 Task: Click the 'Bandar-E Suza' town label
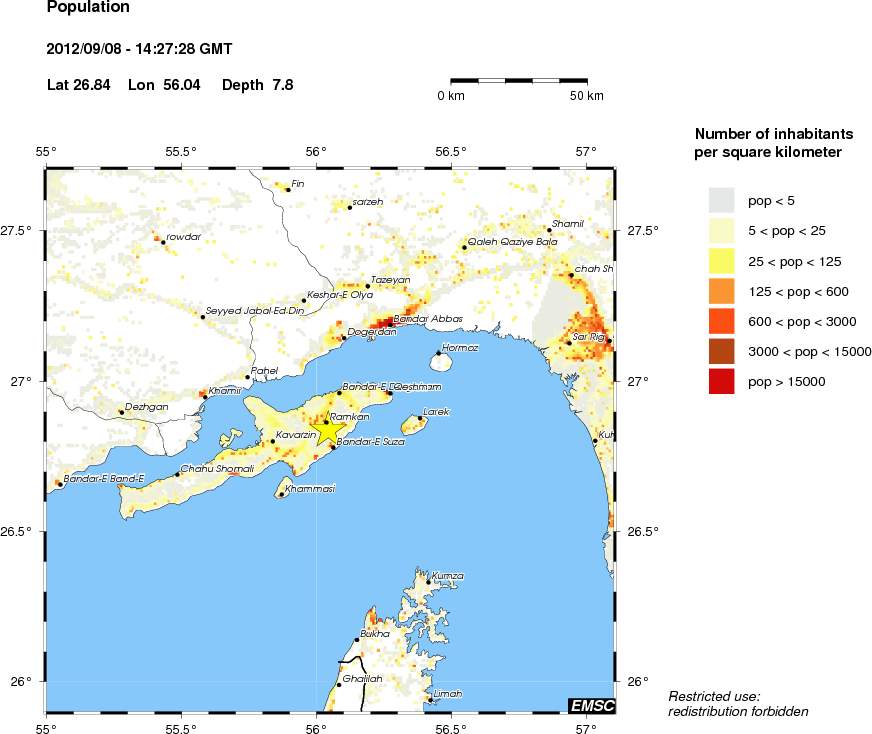click(370, 442)
